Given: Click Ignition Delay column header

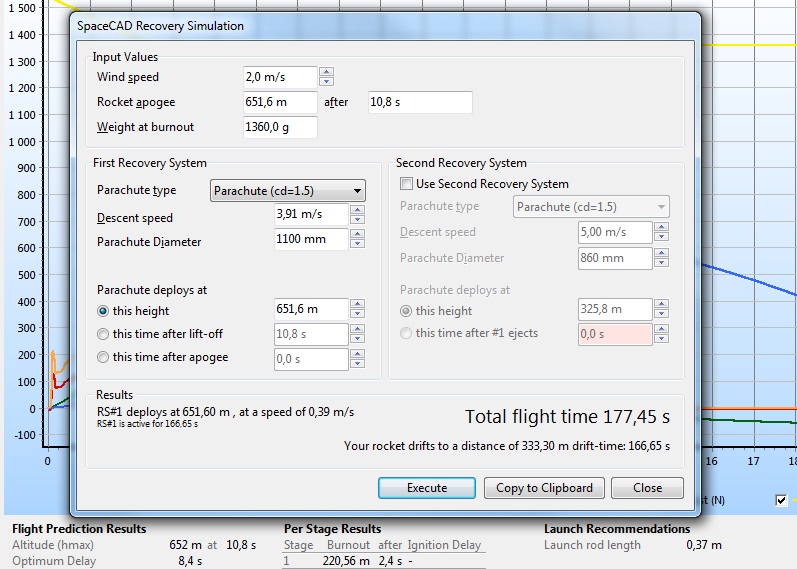Looking at the screenshot, I should pyautogui.click(x=444, y=545).
